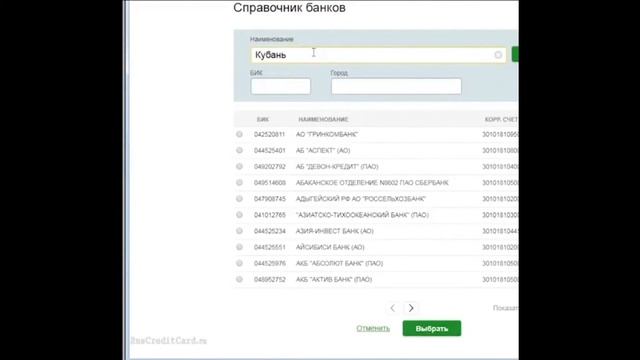Click bank name АБ "АСПЕКТ" (АО)
This screenshot has height=360, width=640.
click(323, 151)
